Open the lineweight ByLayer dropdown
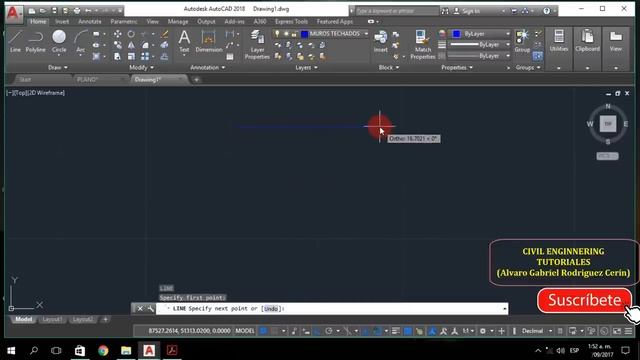 coord(508,44)
